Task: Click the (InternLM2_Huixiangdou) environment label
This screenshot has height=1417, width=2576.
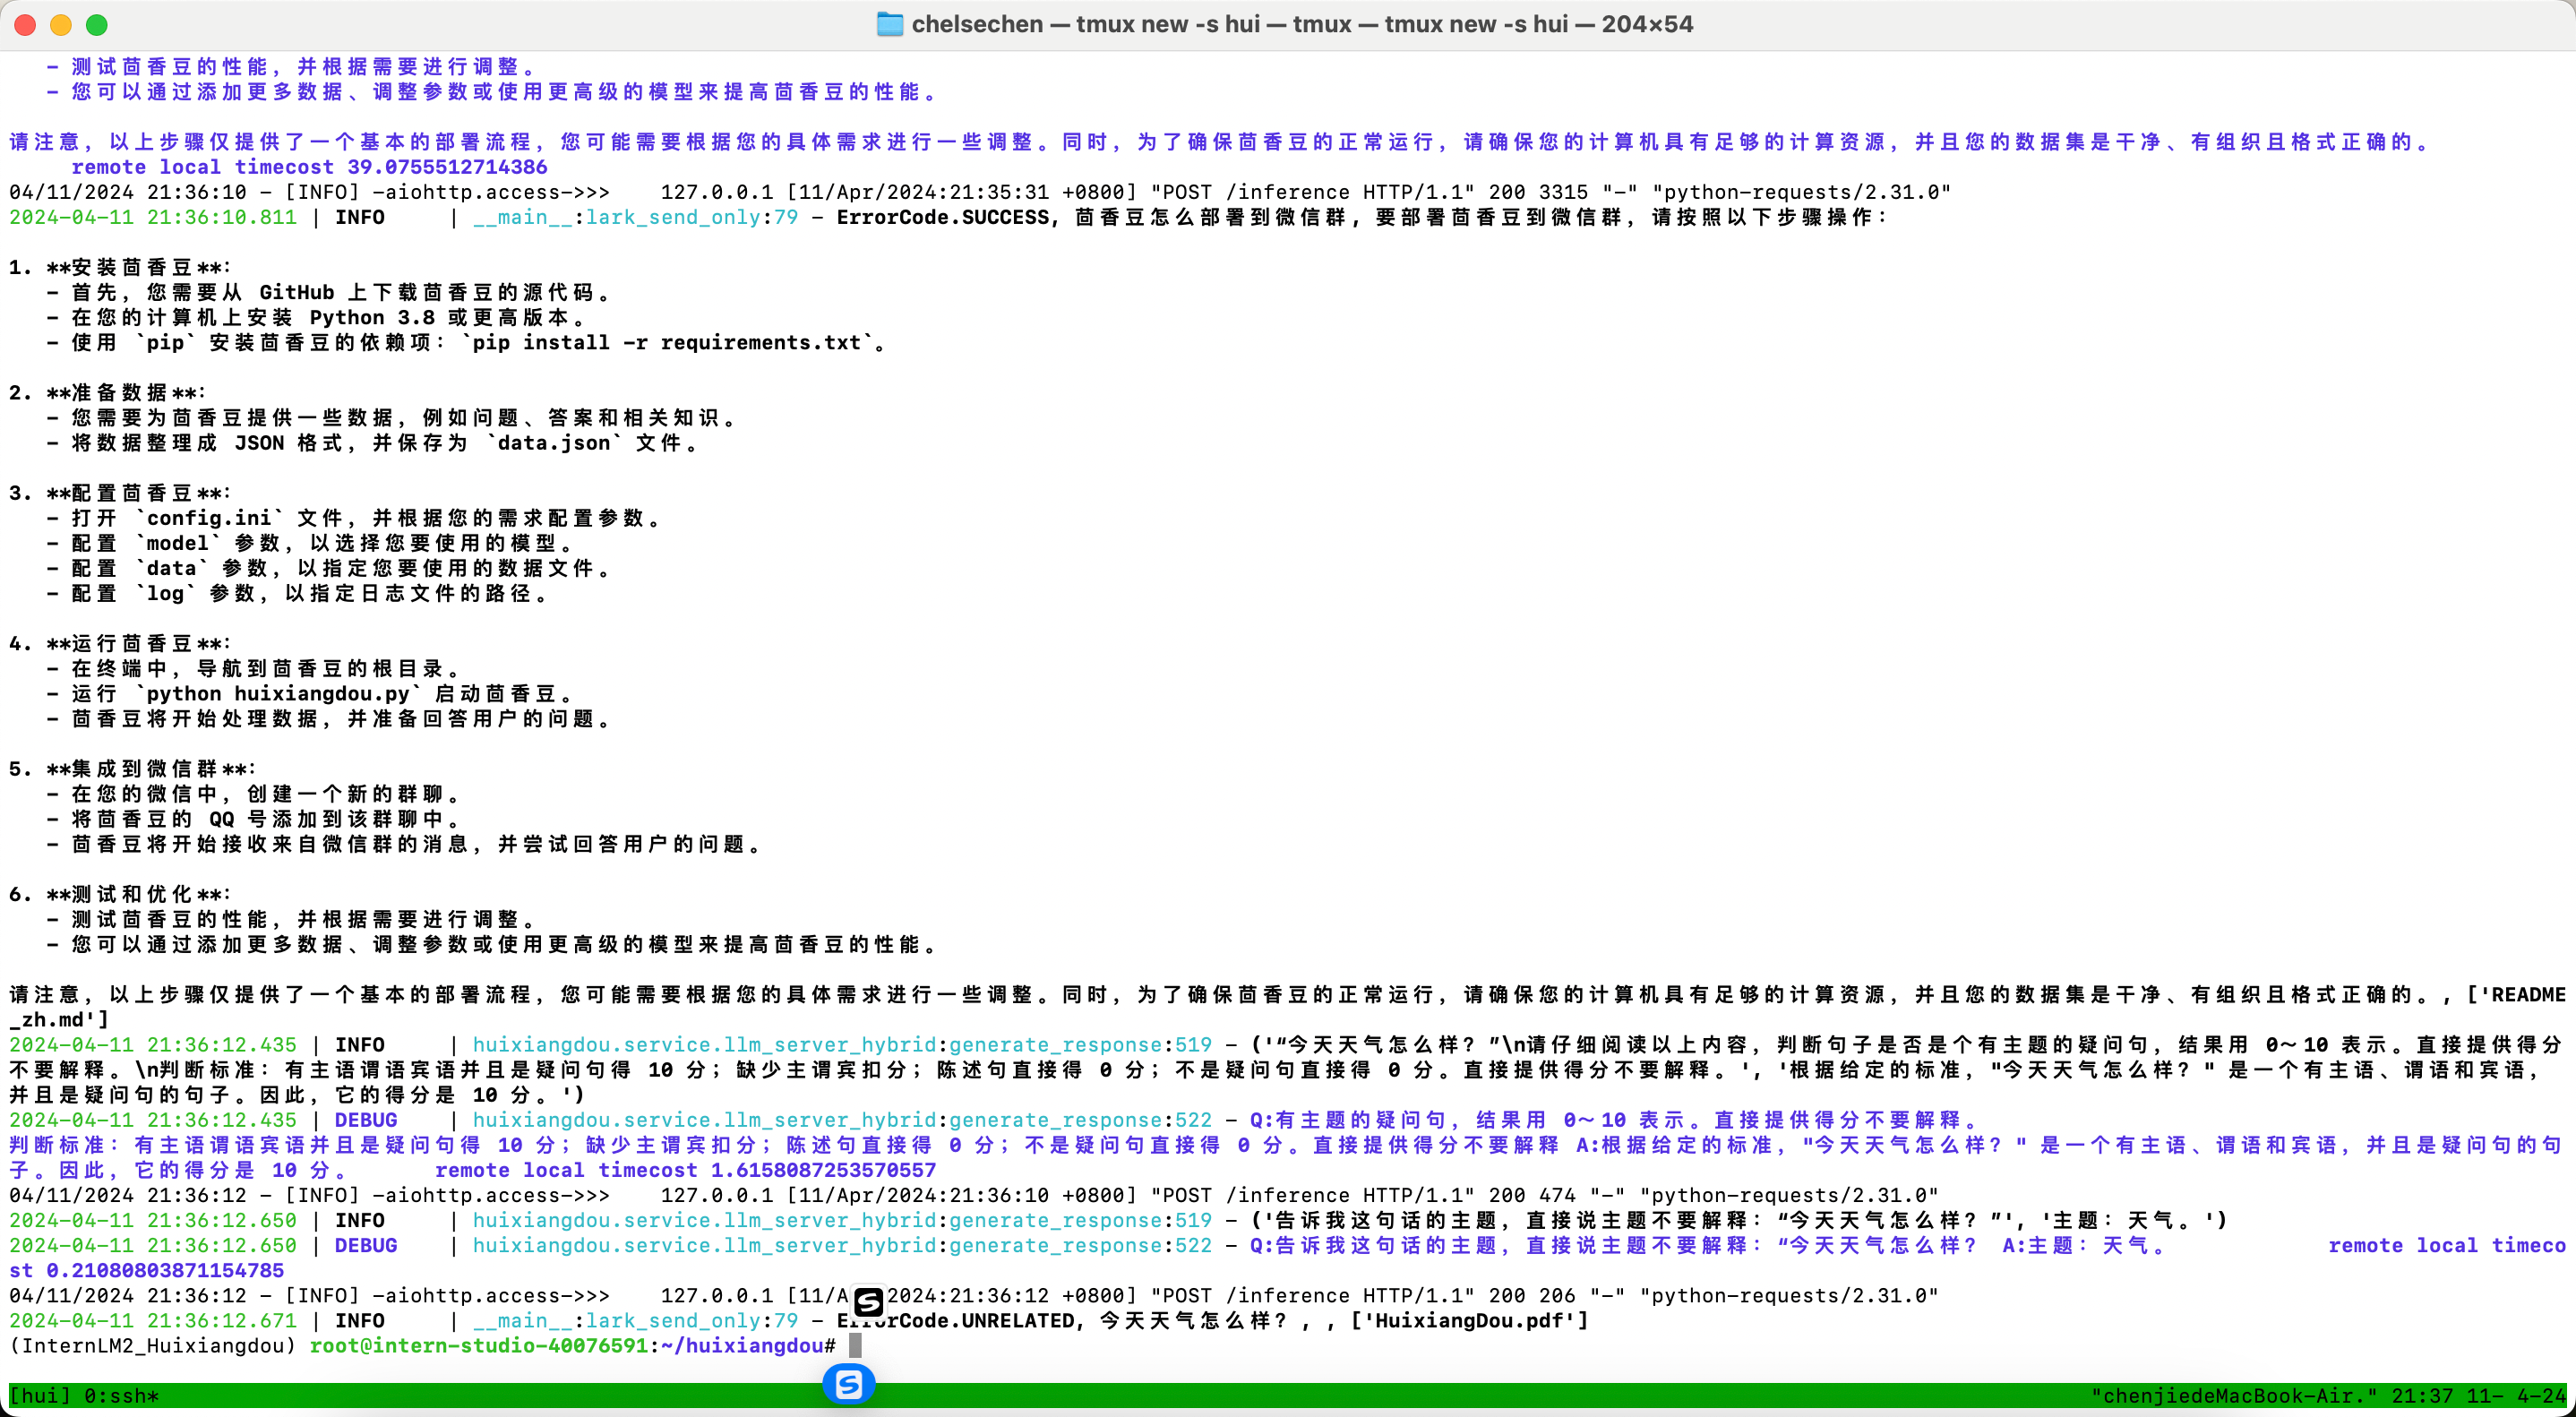Action: click(153, 1346)
